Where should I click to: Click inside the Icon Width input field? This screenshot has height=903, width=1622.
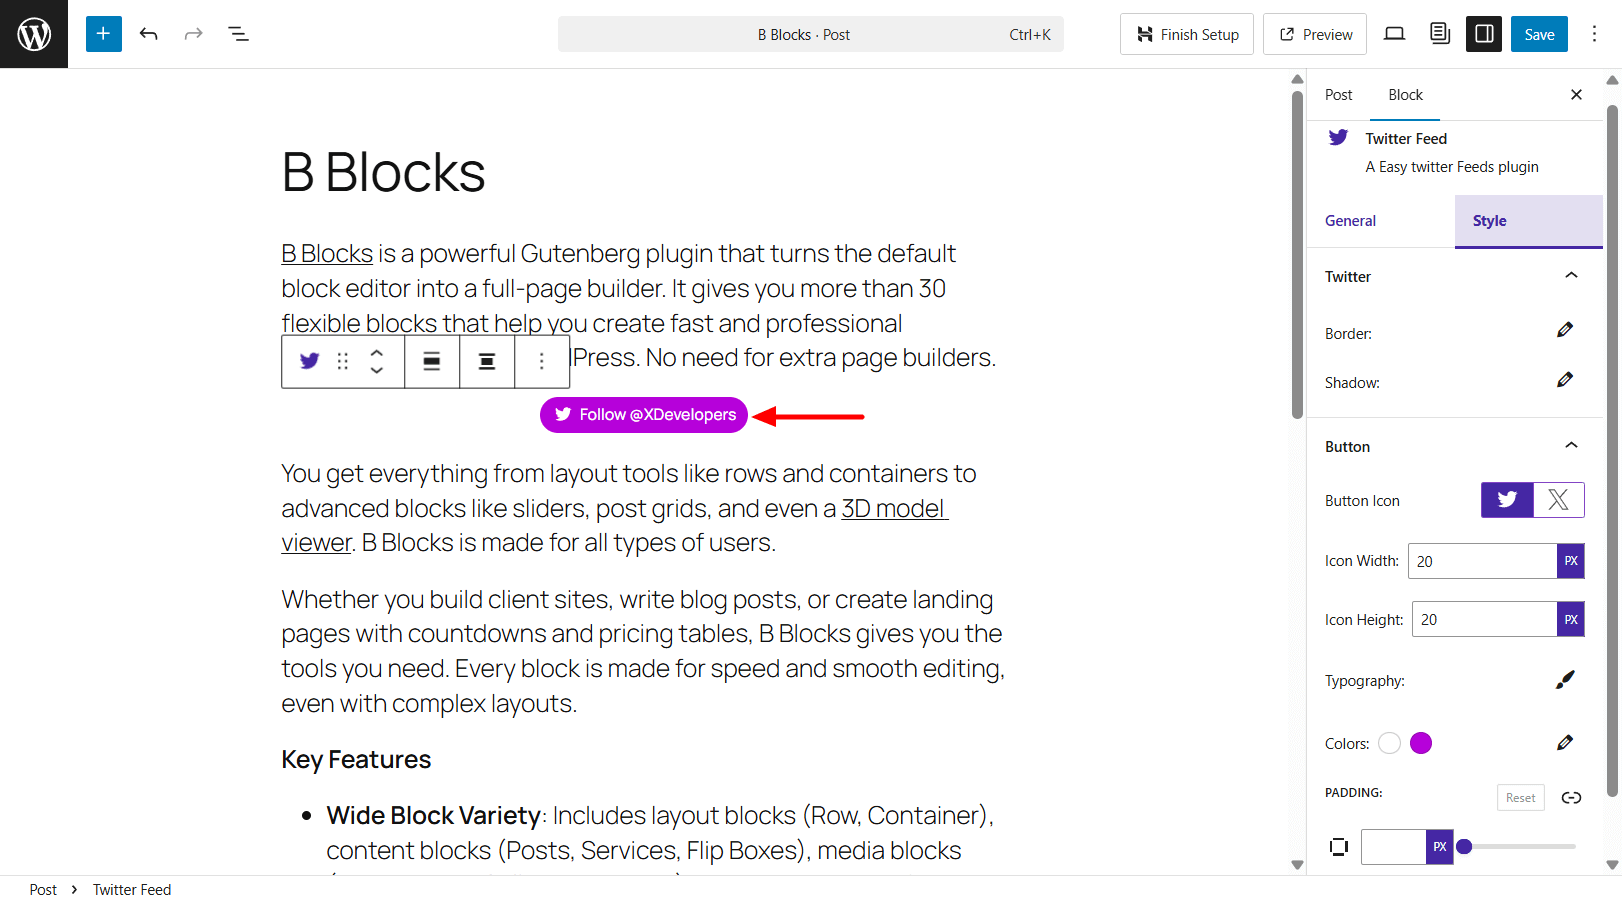[1480, 560]
